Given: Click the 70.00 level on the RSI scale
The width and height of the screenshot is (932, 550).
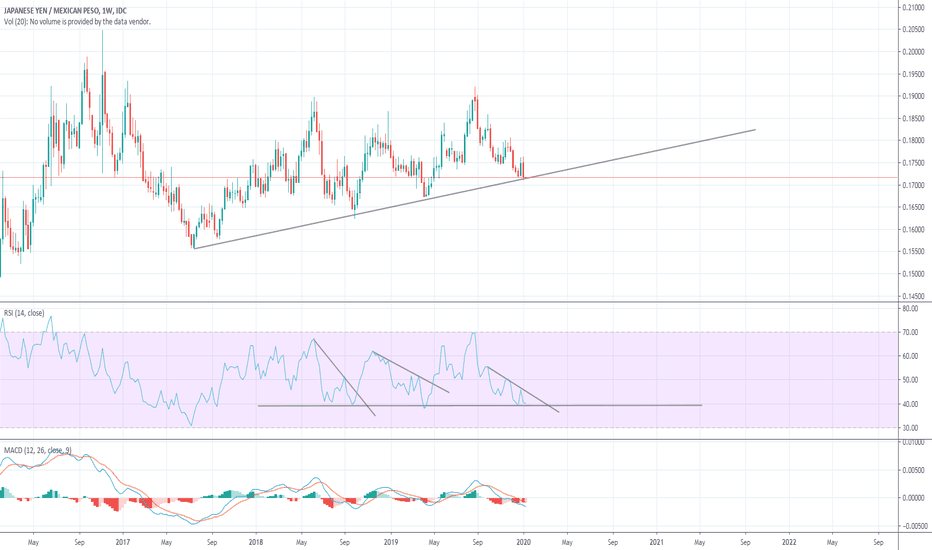Looking at the screenshot, I should click(908, 332).
